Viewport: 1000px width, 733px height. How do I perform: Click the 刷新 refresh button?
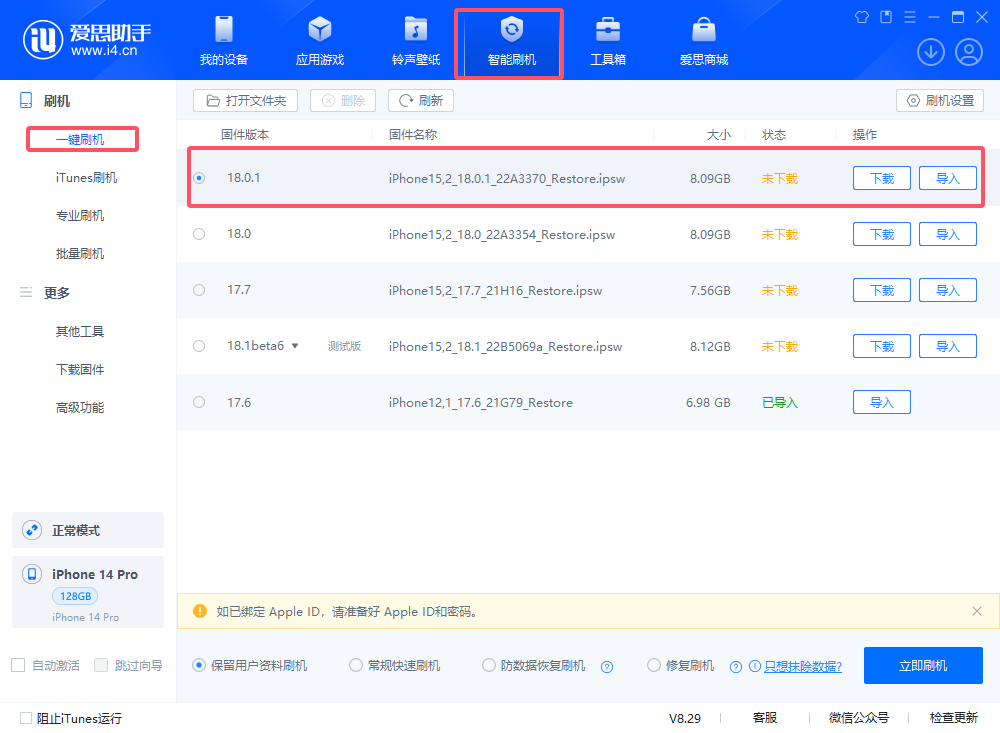(421, 100)
